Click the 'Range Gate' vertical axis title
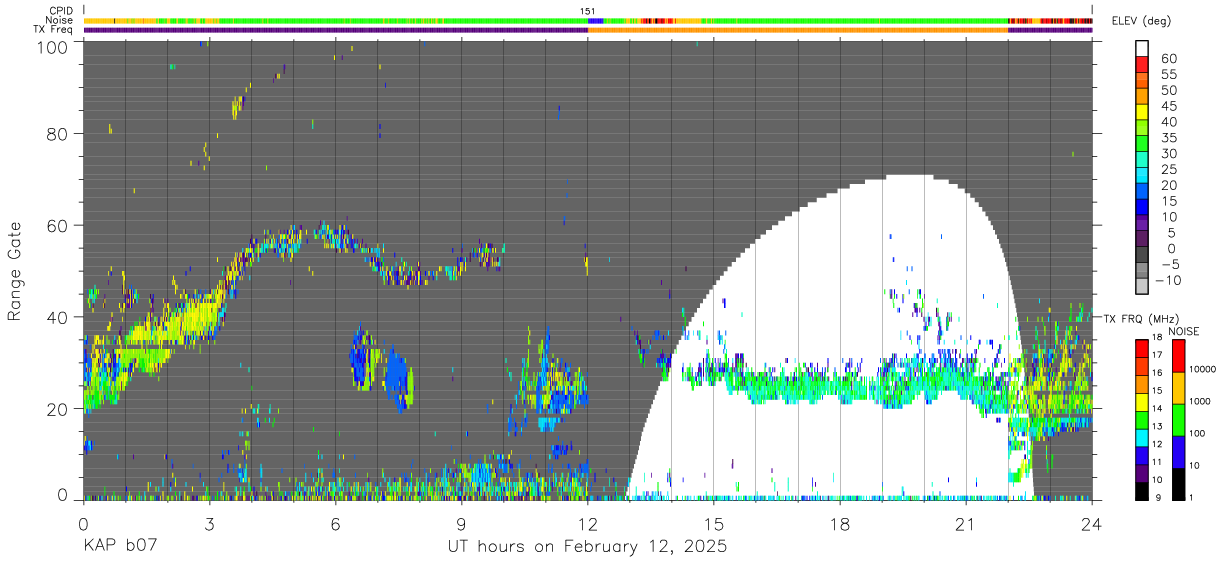Viewport: 1228px width, 567px height. tap(15, 270)
